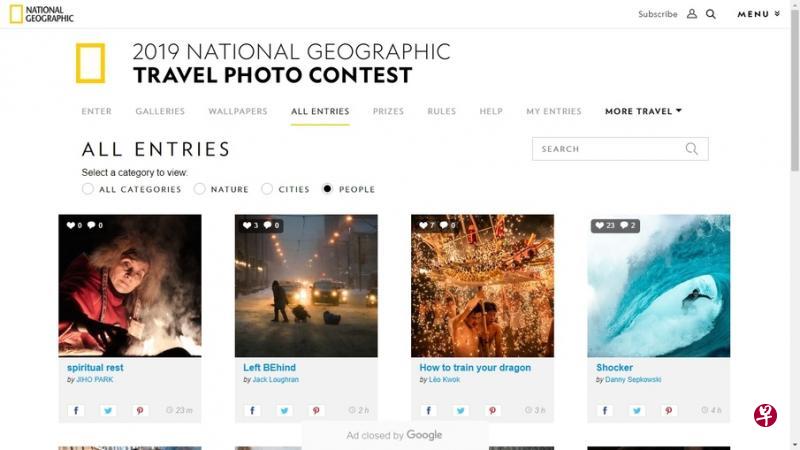The height and width of the screenshot is (450, 800).
Task: Click the heart icon on Shocker photo
Action: (x=599, y=226)
